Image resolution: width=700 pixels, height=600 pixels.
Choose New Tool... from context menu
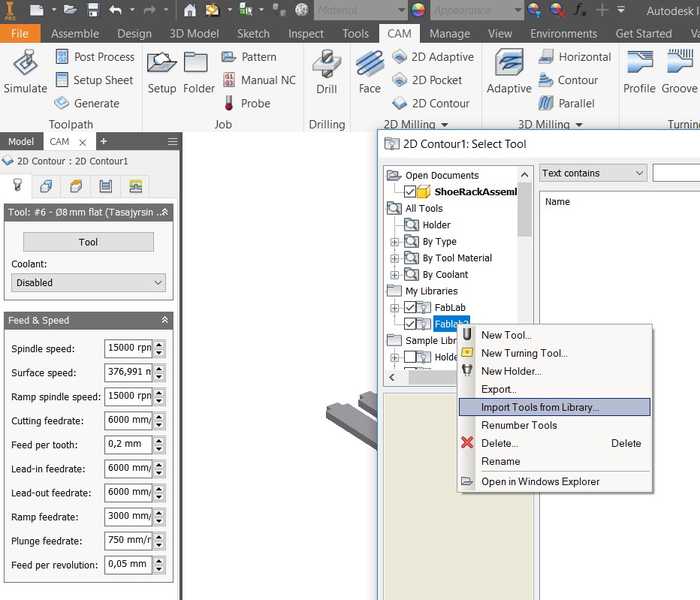(554, 335)
